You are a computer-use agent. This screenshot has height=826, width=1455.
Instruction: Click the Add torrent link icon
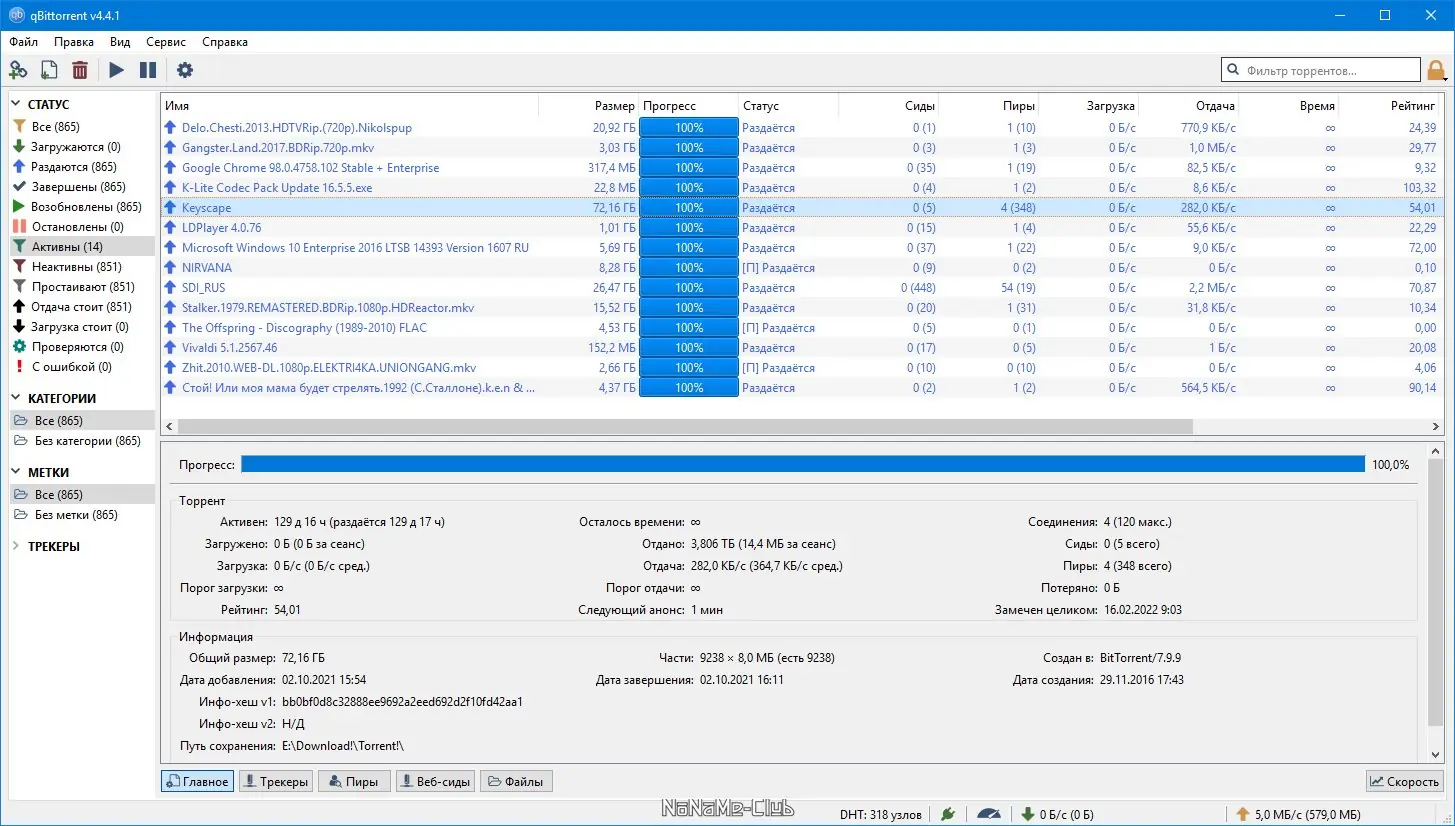pos(18,70)
